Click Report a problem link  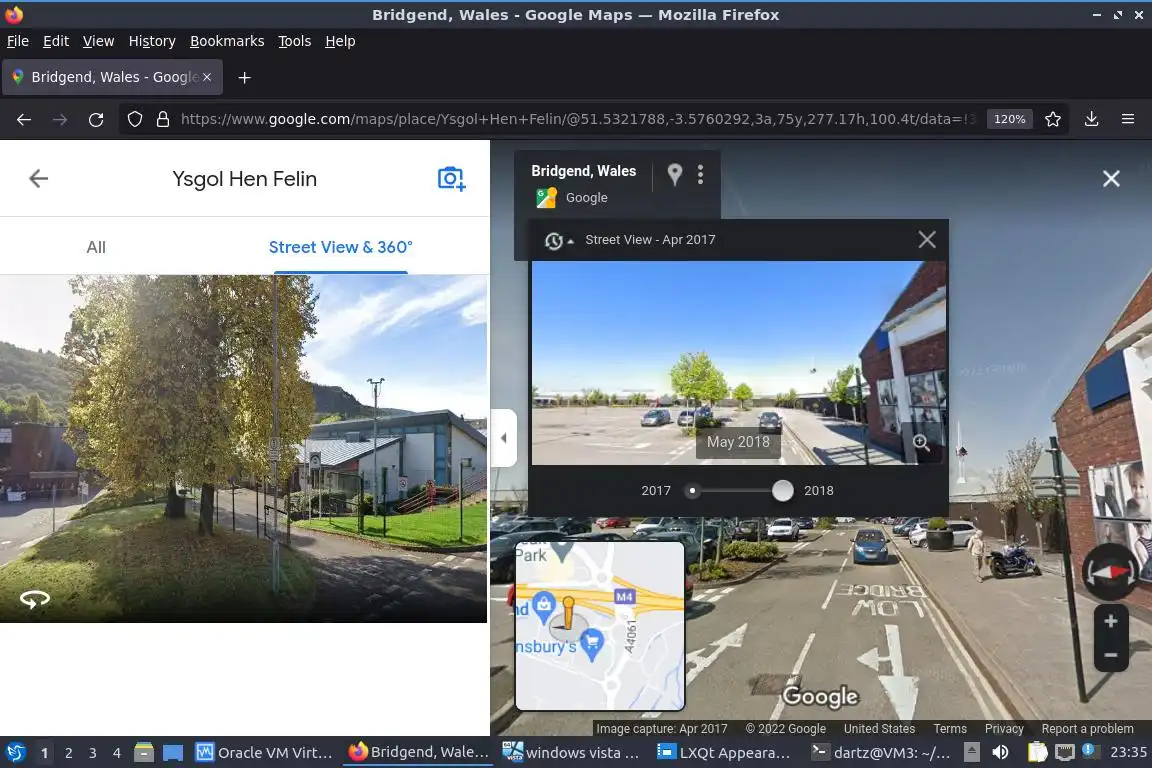(1087, 729)
